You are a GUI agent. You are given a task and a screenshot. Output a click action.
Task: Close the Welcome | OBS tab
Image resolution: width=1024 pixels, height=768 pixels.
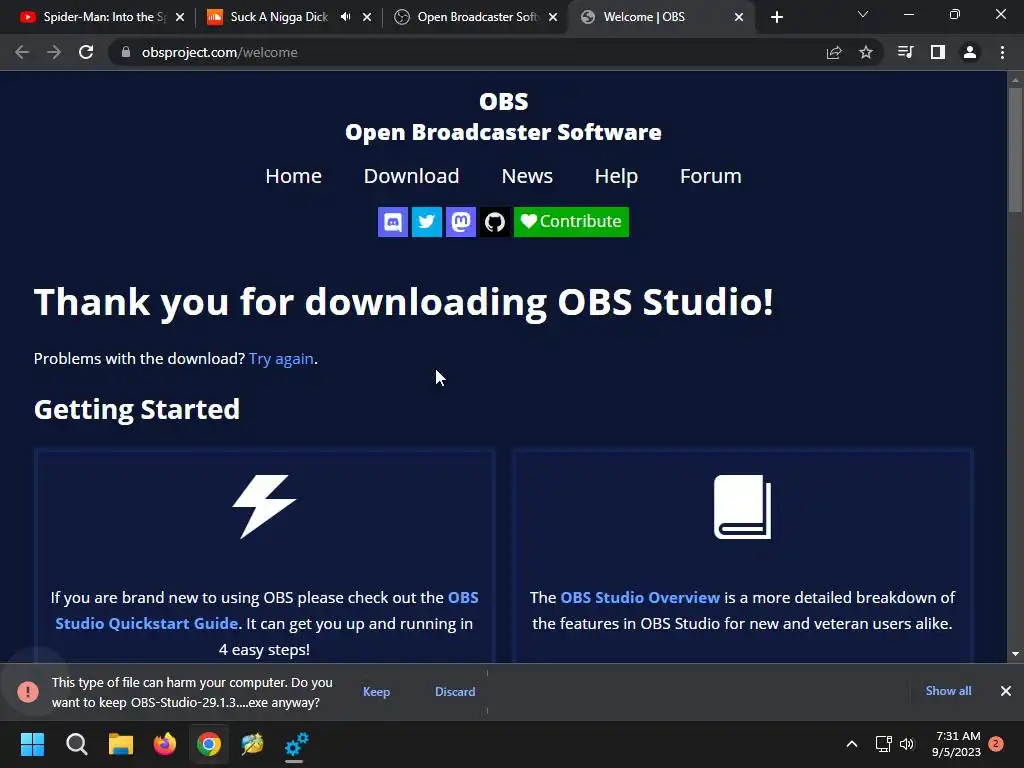tap(739, 17)
